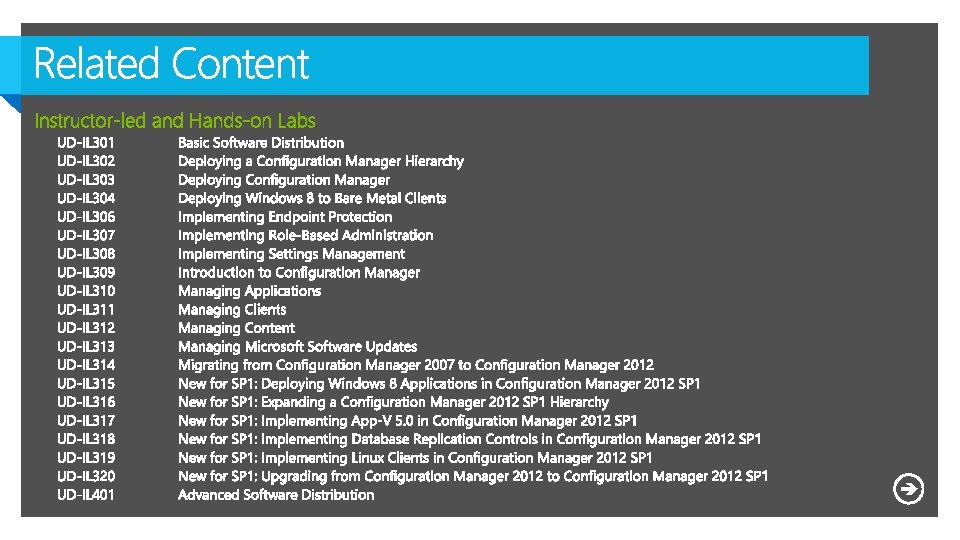Select 'Implementing Role-Based Administration' title
960x540 pixels.
(x=306, y=236)
